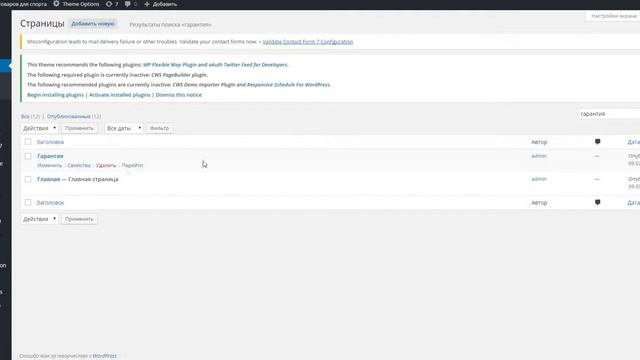This screenshot has height=360, width=640.
Task: Open Главная — Главная страница page
Action: pyautogui.click(x=78, y=179)
